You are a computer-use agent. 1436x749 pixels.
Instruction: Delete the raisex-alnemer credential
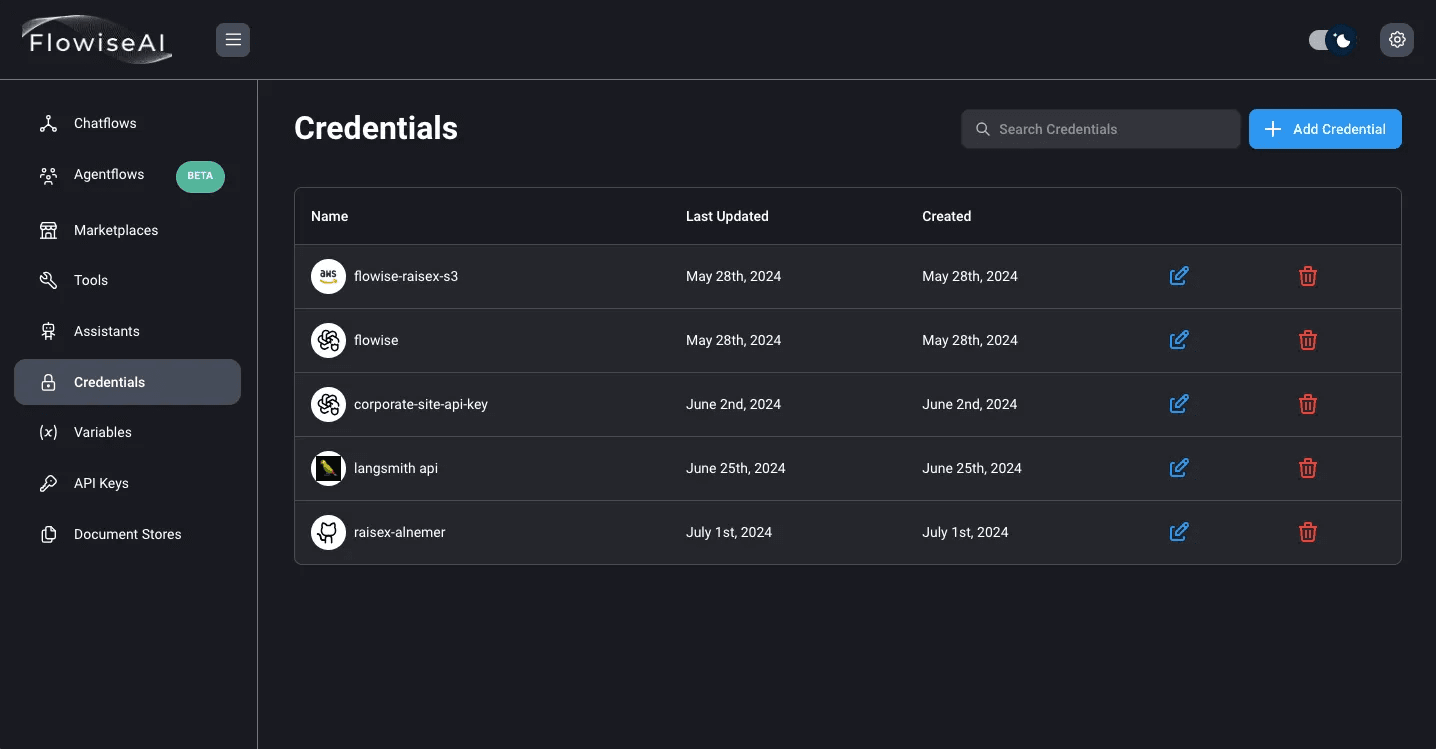click(x=1307, y=532)
